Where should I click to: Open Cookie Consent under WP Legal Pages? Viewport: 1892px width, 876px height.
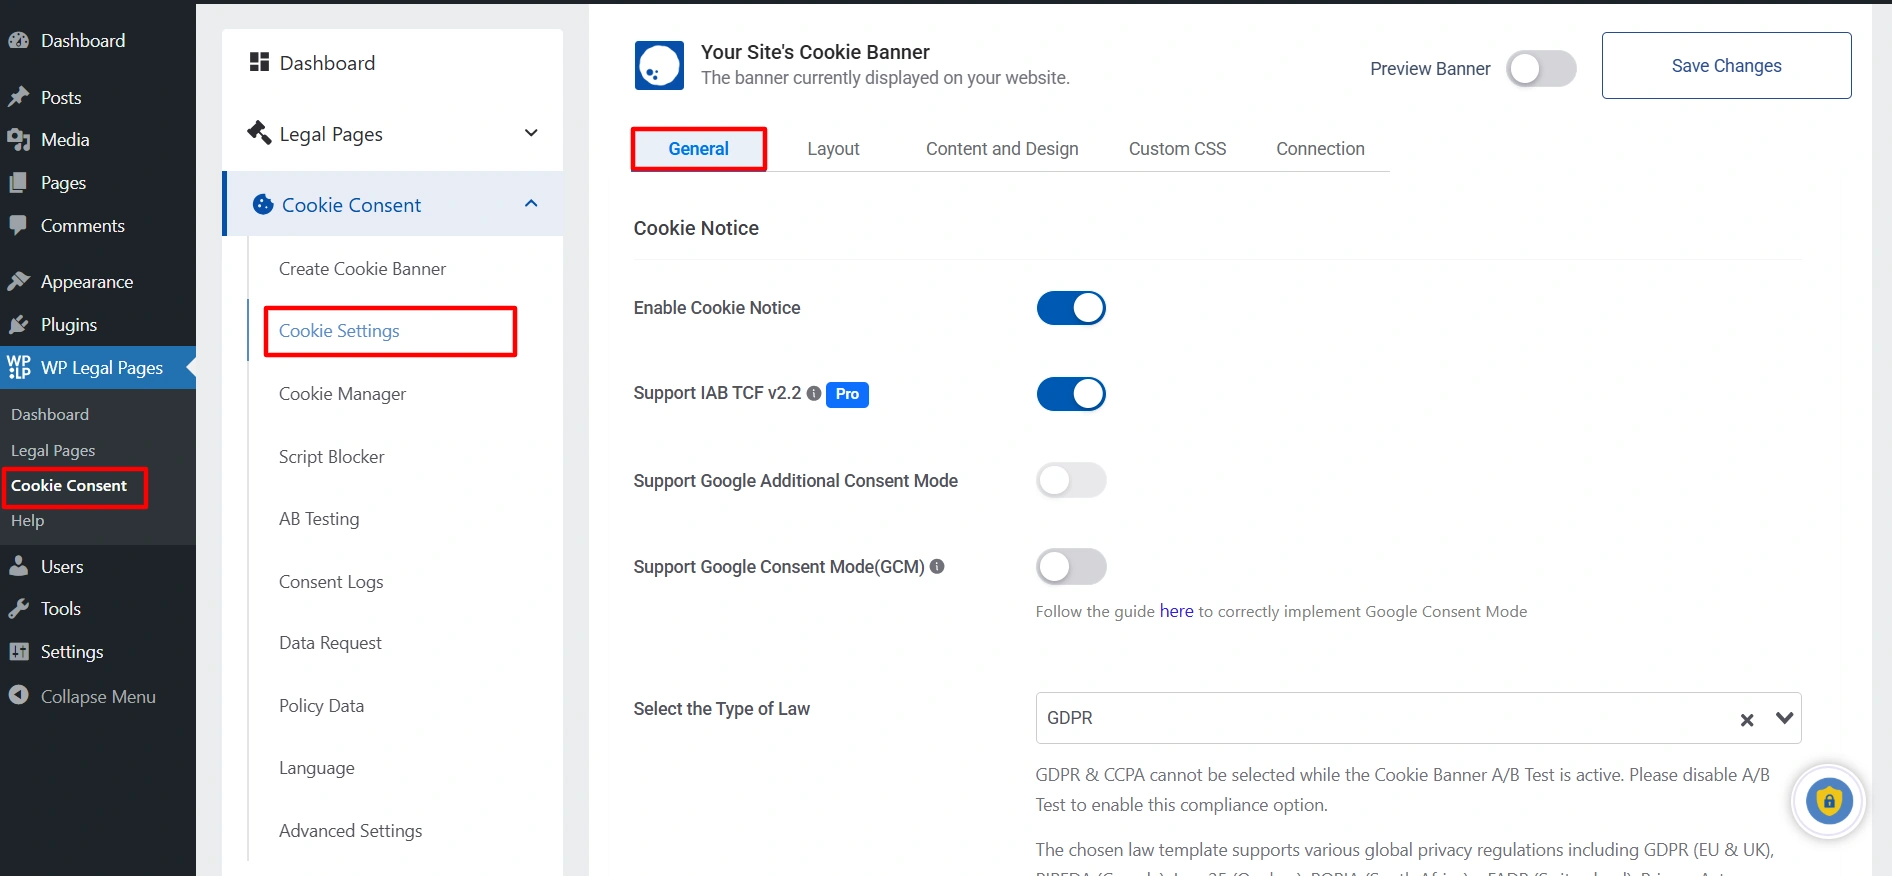pyautogui.click(x=69, y=486)
